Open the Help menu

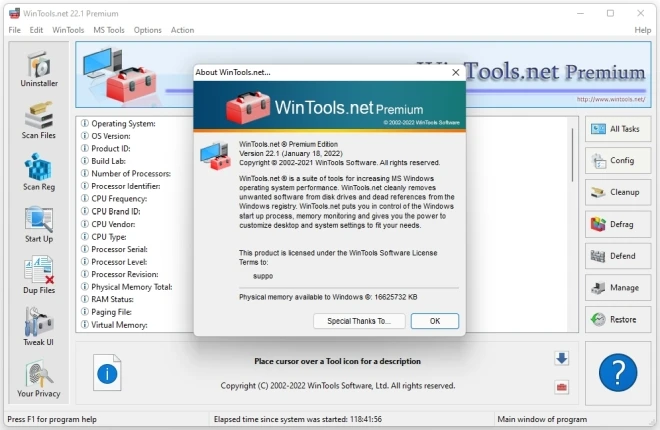click(643, 30)
